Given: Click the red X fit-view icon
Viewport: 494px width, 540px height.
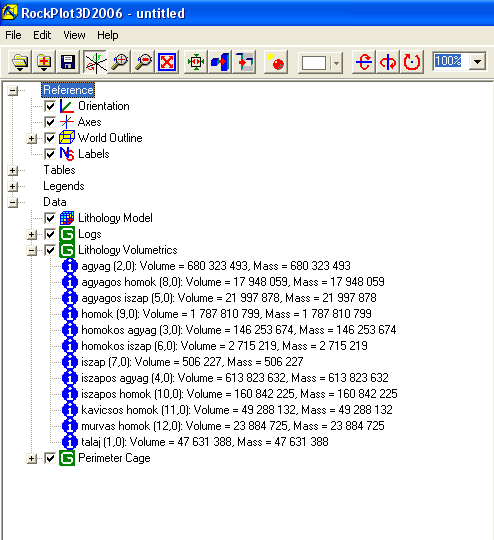Looking at the screenshot, I should 167,62.
